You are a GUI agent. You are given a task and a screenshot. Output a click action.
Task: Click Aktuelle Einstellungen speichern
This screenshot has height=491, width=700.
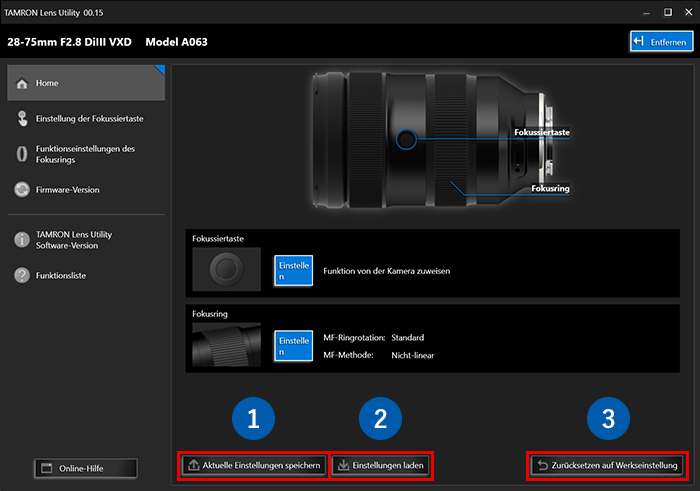click(254, 466)
